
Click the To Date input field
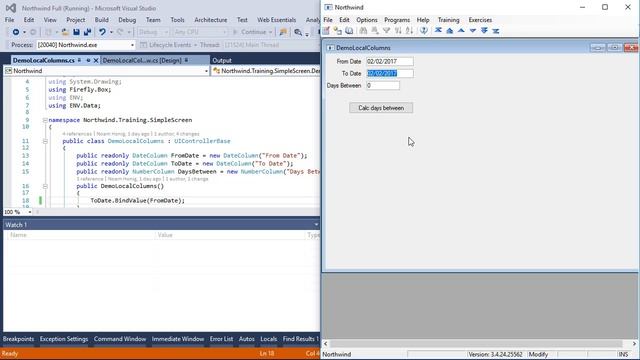pyautogui.click(x=389, y=73)
